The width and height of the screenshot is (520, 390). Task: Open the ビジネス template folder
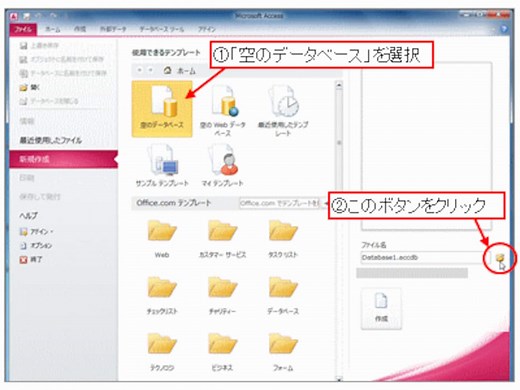(223, 352)
